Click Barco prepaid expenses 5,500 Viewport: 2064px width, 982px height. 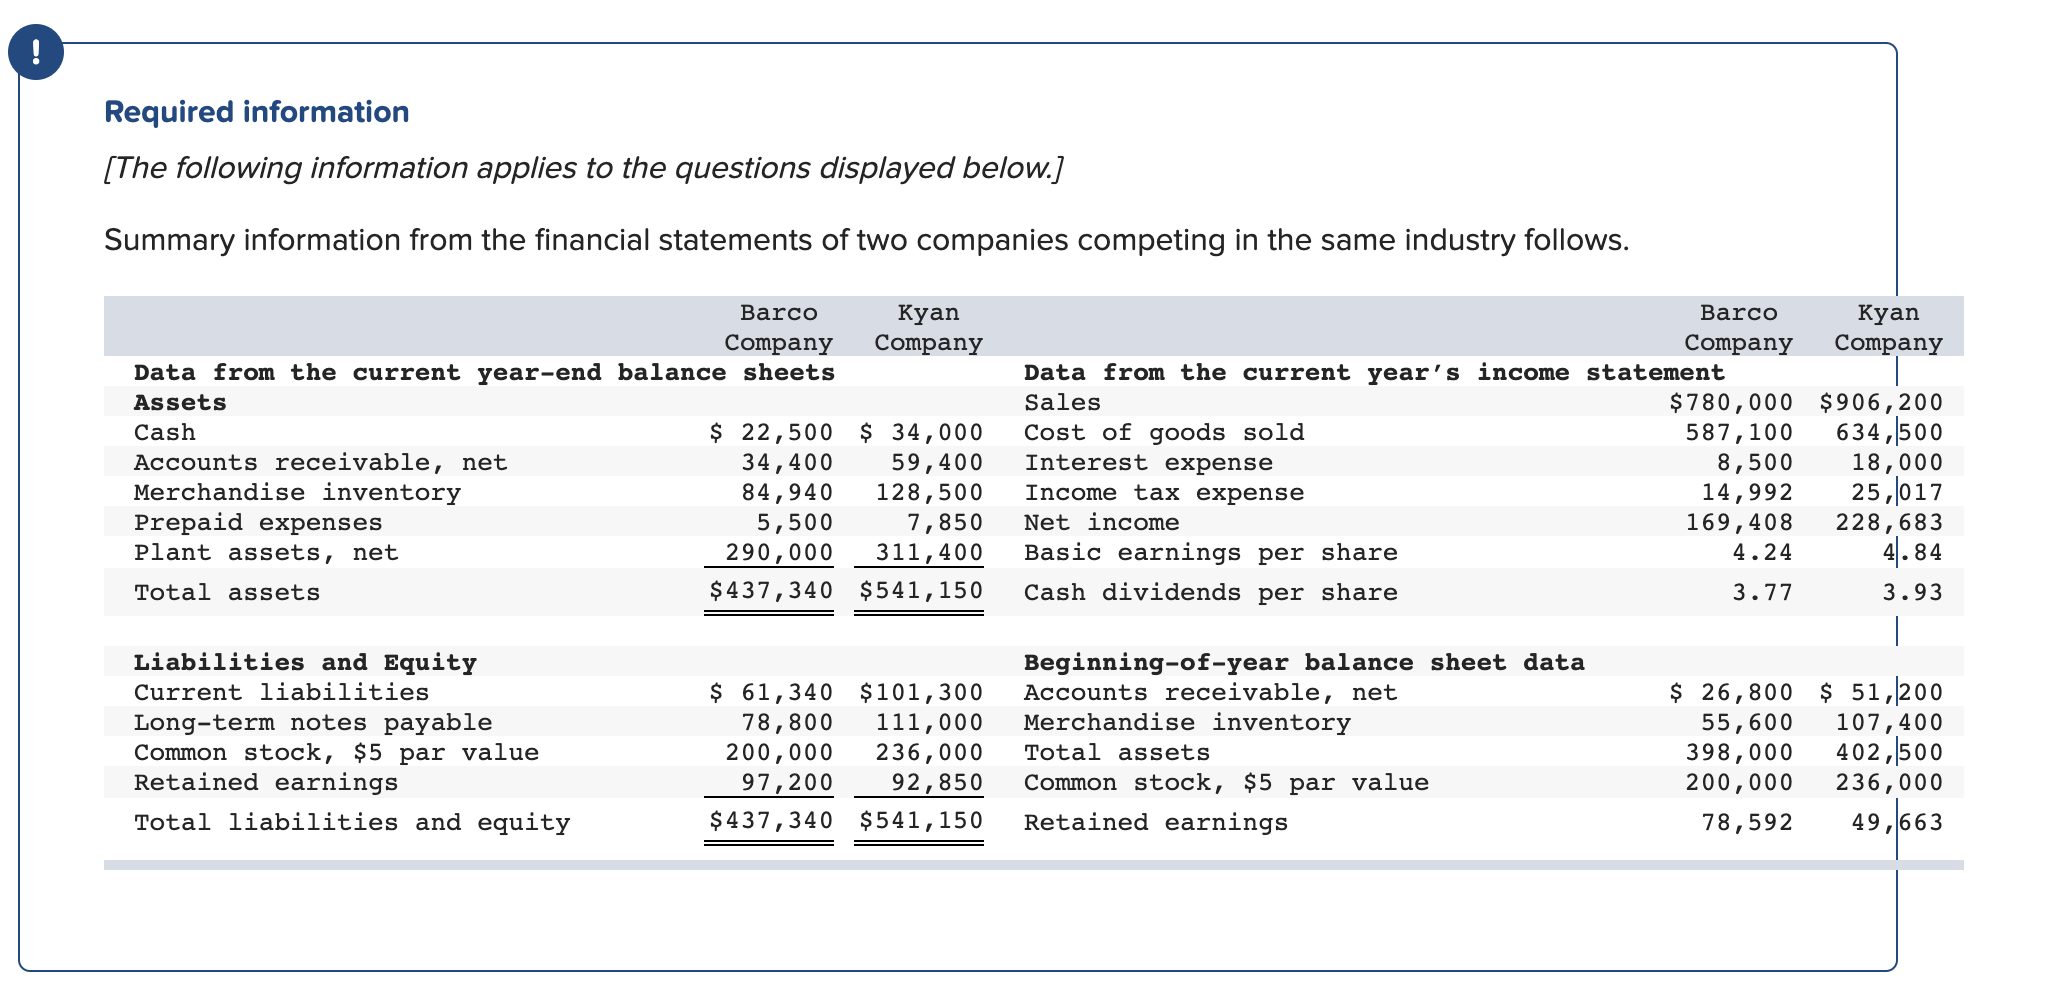point(795,522)
